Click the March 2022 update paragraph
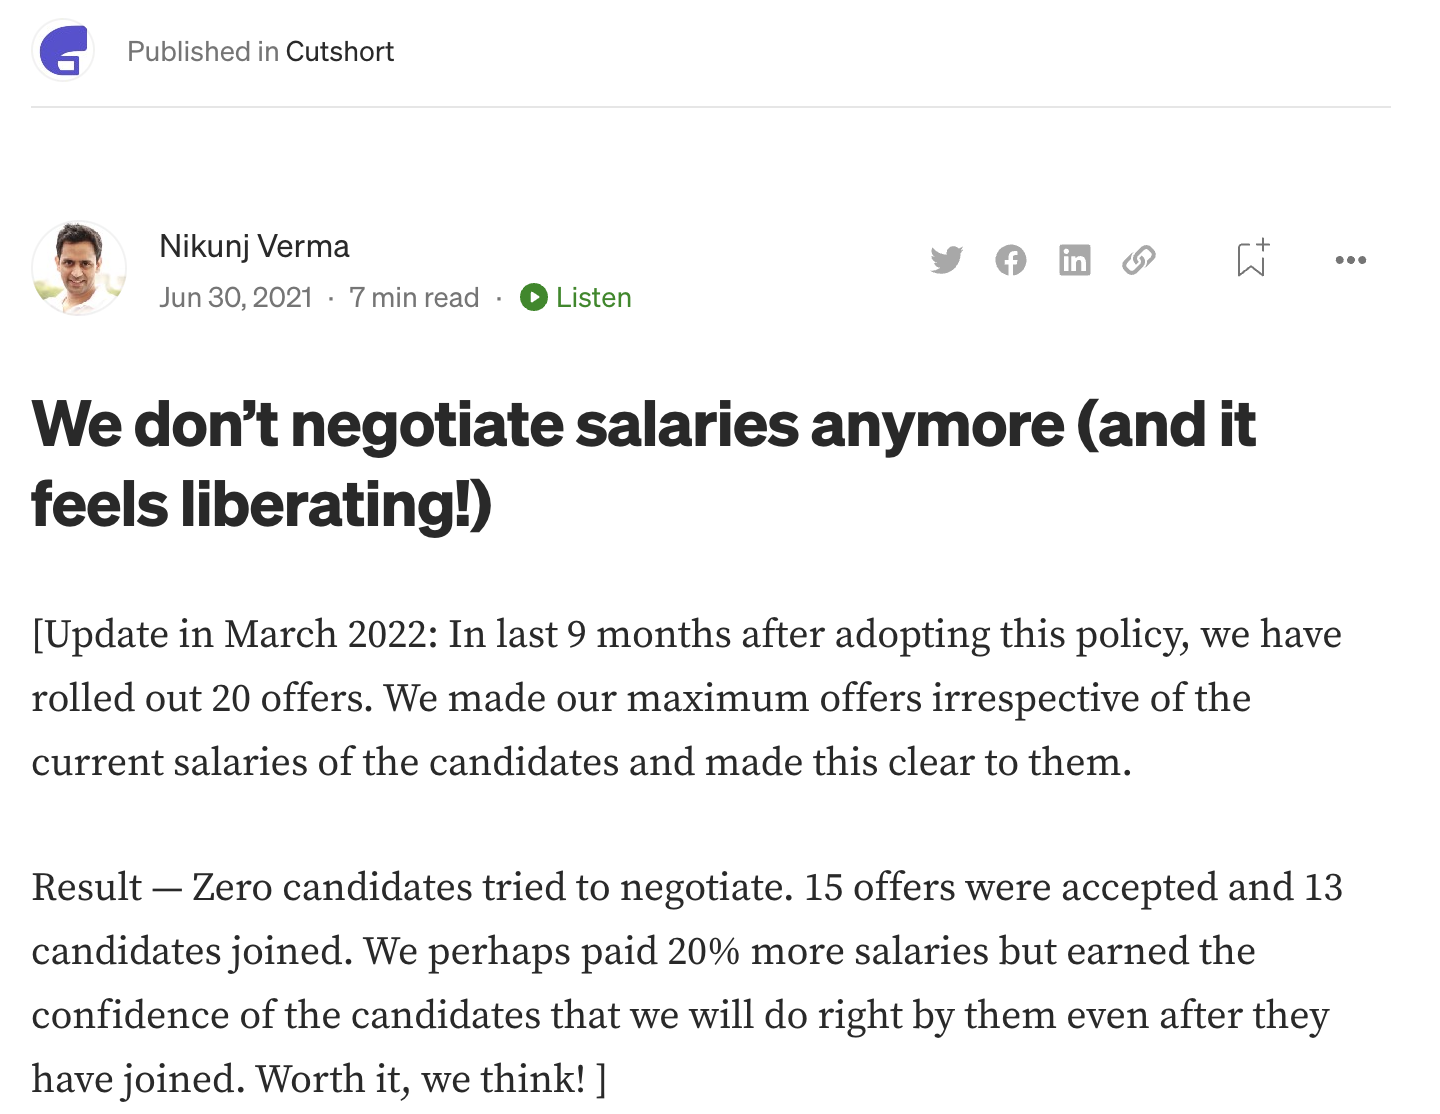The height and width of the screenshot is (1114, 1440). tap(686, 698)
